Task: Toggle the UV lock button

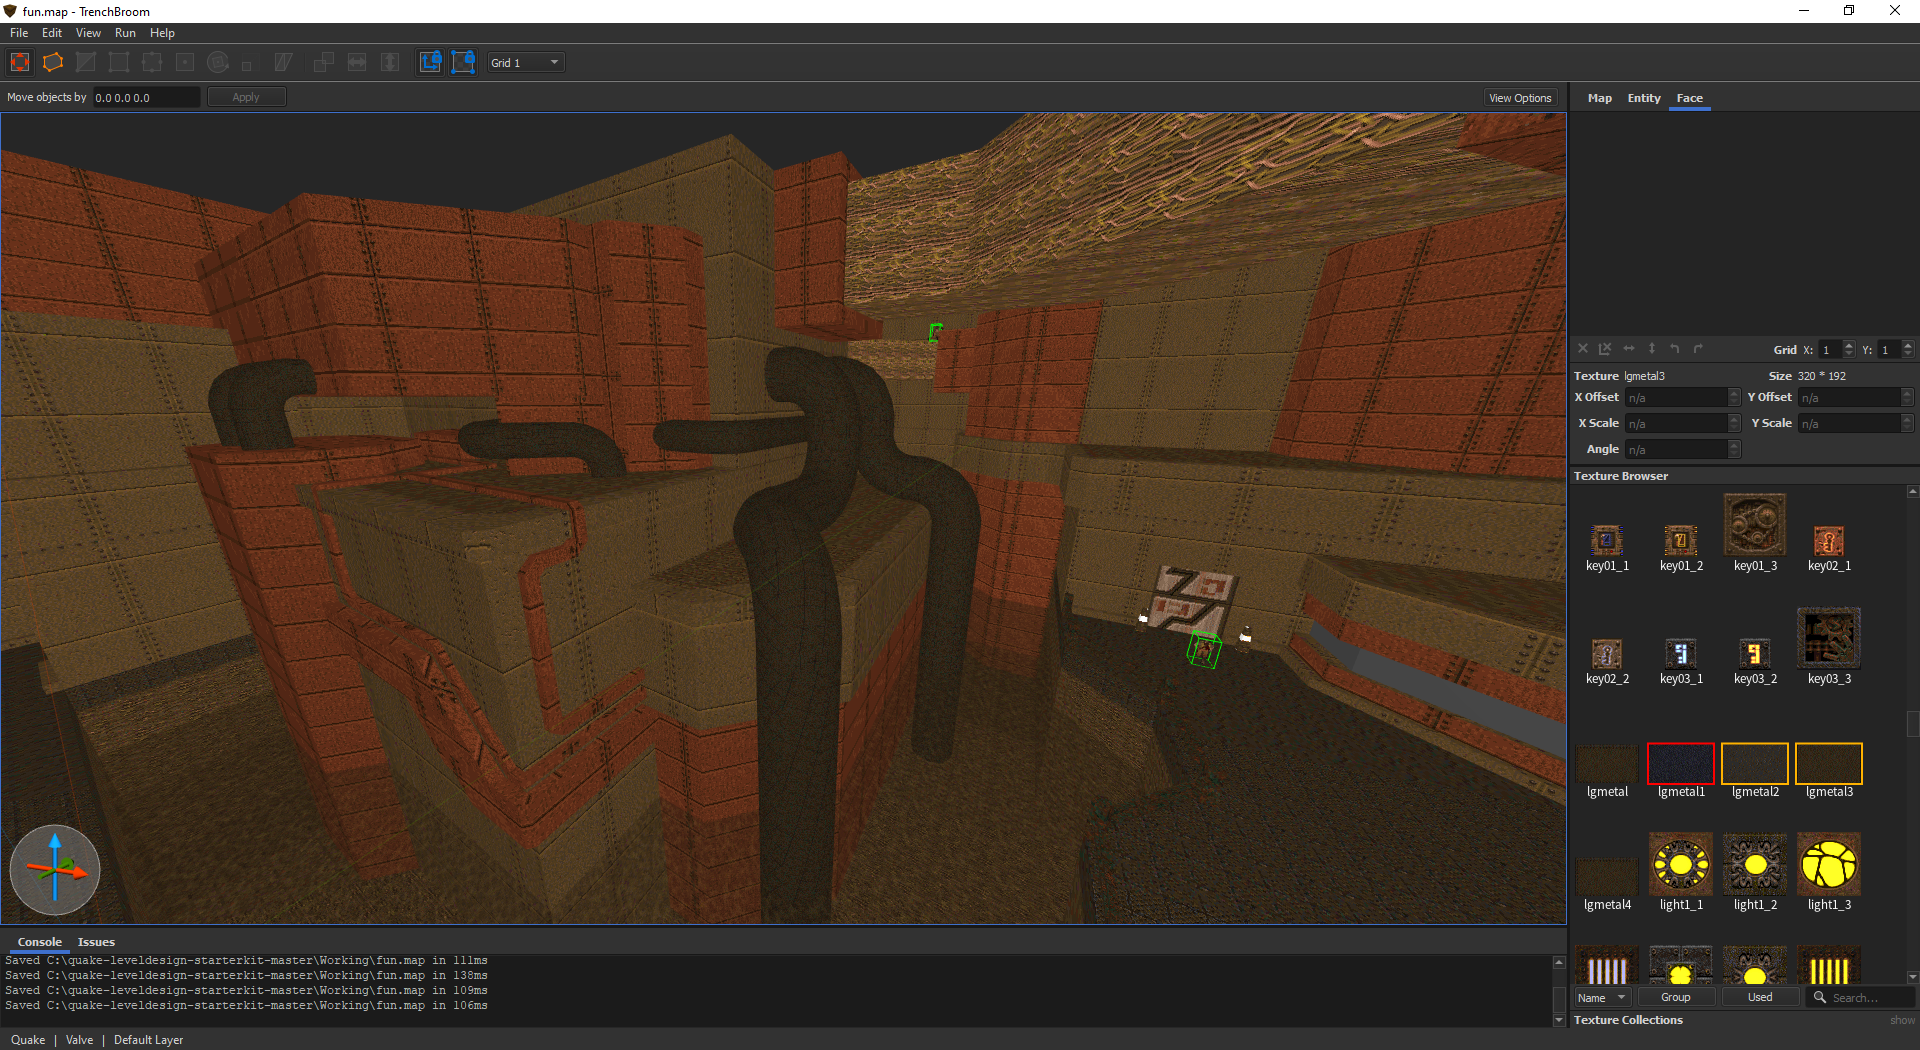Action: coord(463,62)
